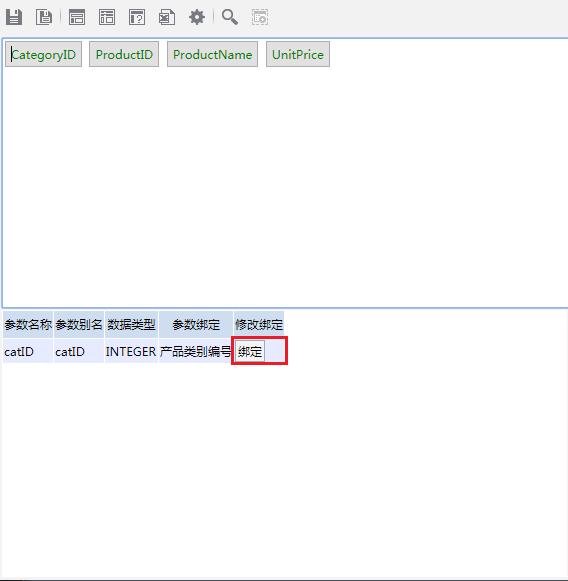Viewport: 568px width, 581px height.
Task: Open the first layout window icon
Action: (77, 17)
